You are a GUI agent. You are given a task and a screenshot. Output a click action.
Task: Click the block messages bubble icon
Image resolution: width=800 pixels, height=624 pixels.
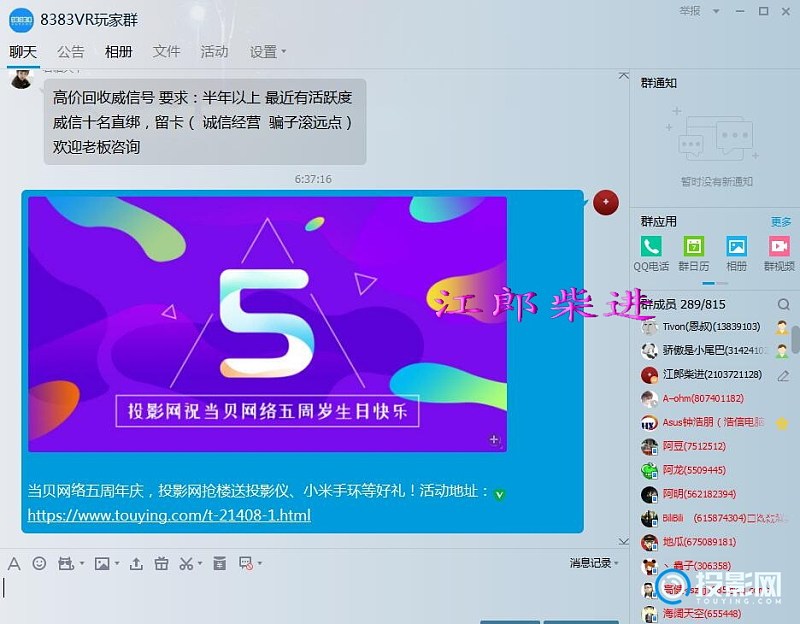click(246, 563)
